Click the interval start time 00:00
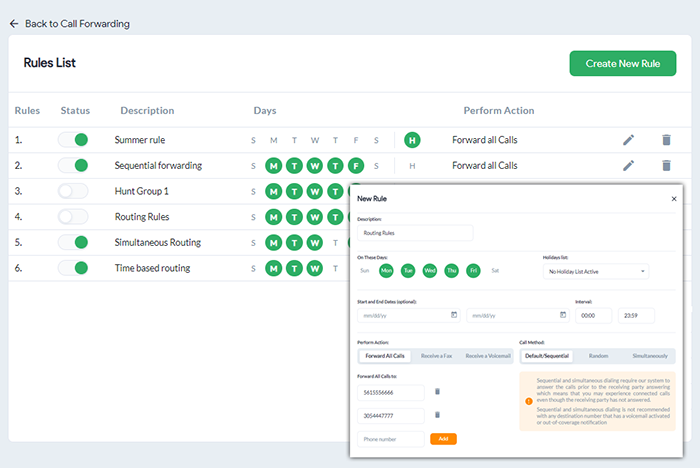This screenshot has width=700, height=468. pos(594,315)
